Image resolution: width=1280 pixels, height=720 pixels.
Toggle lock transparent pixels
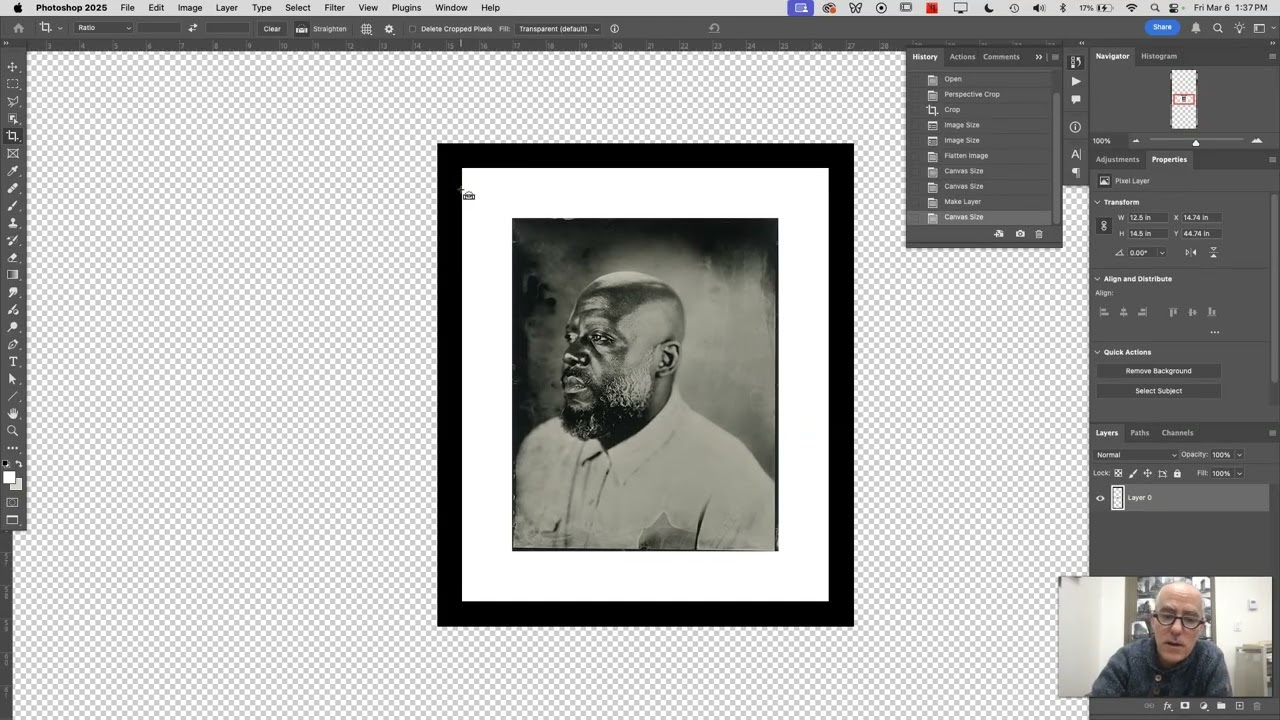[x=1119, y=473]
